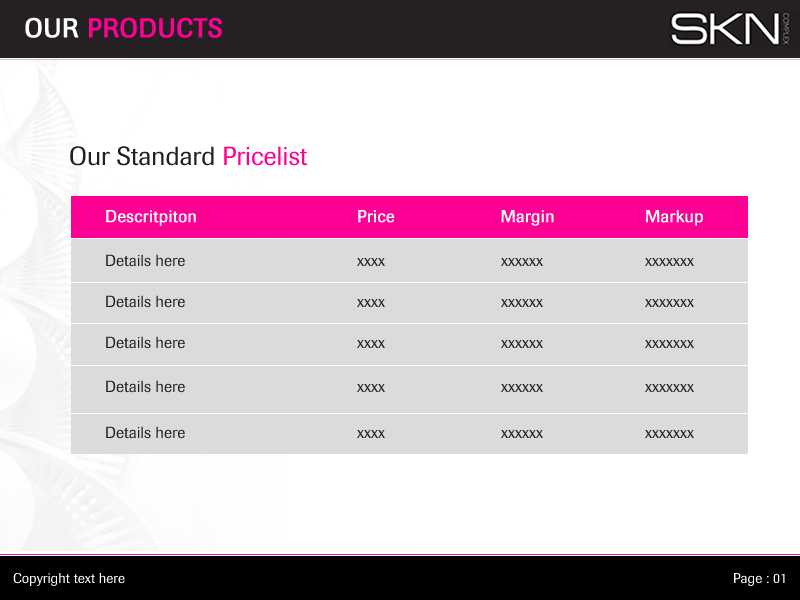The image size is (800, 600).
Task: Click the Price column header
Action: 376,217
